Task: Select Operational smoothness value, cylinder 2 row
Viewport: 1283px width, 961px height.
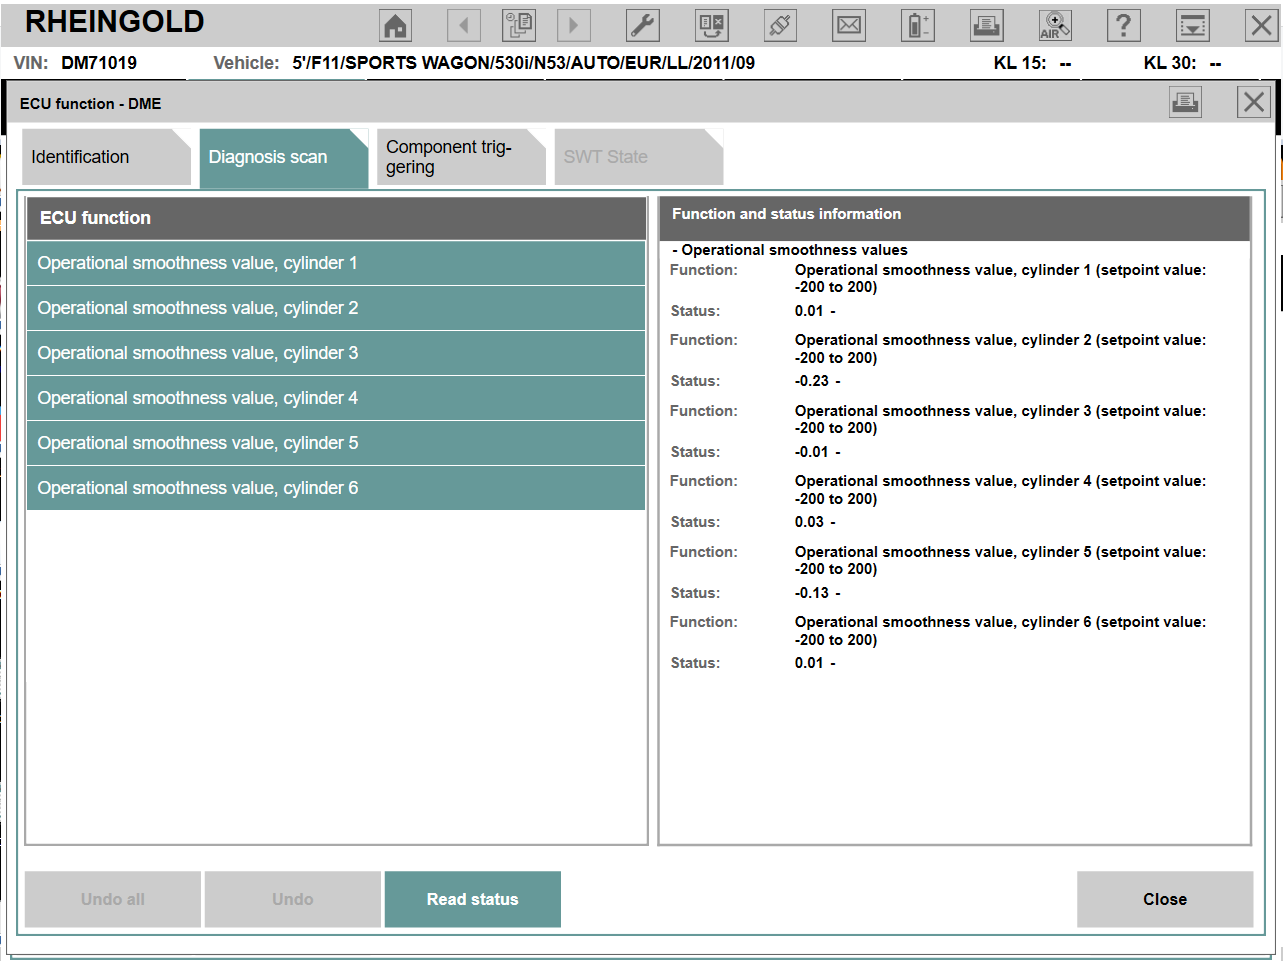Action: click(336, 308)
